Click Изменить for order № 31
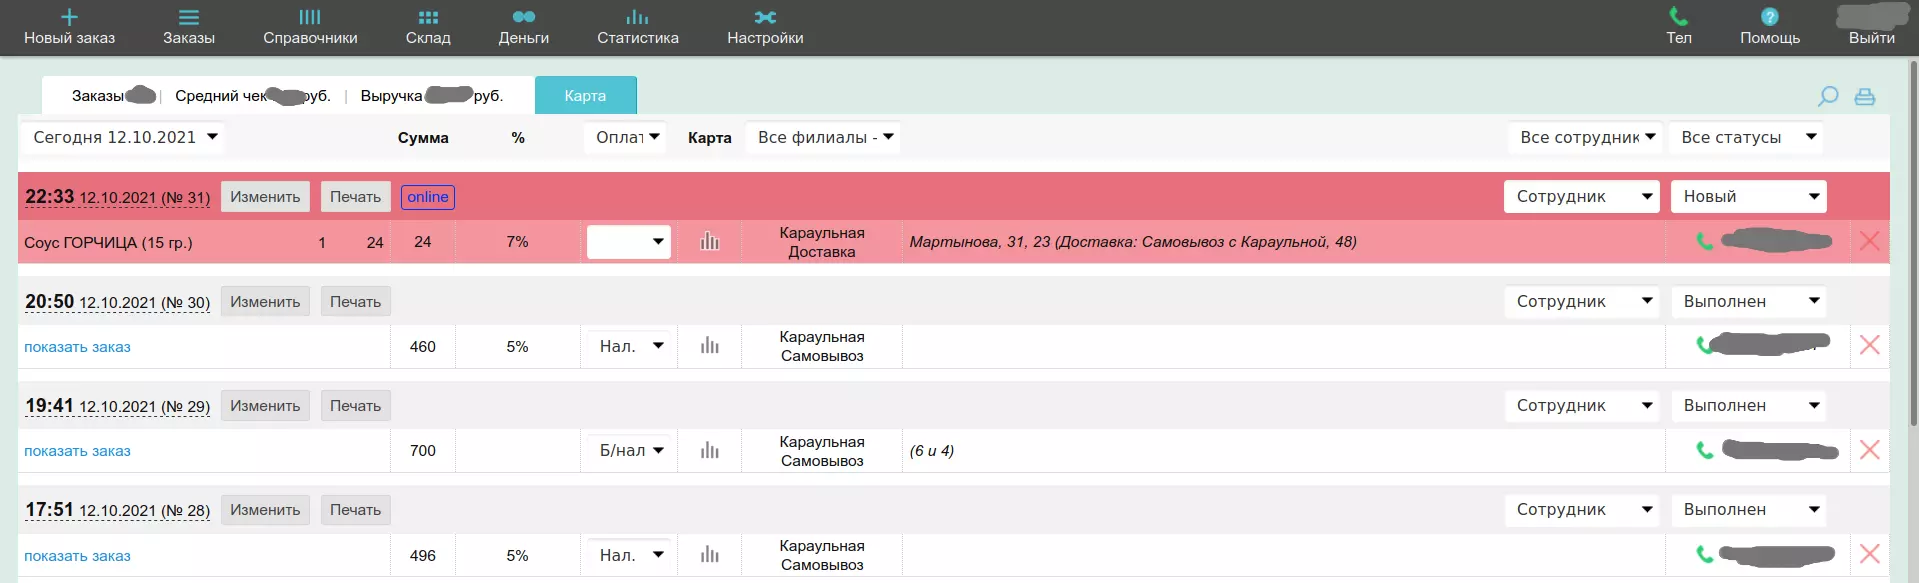The height and width of the screenshot is (583, 1919). (x=265, y=197)
